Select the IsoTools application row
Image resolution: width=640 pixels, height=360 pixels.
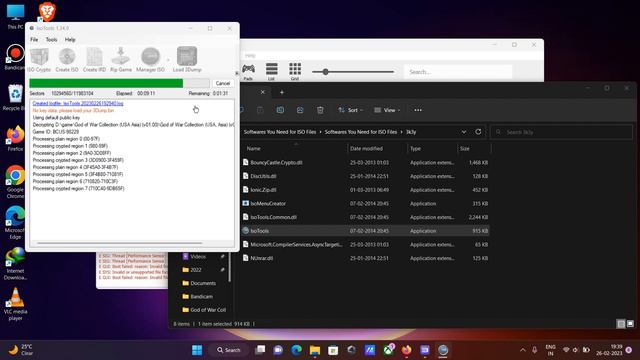365,231
